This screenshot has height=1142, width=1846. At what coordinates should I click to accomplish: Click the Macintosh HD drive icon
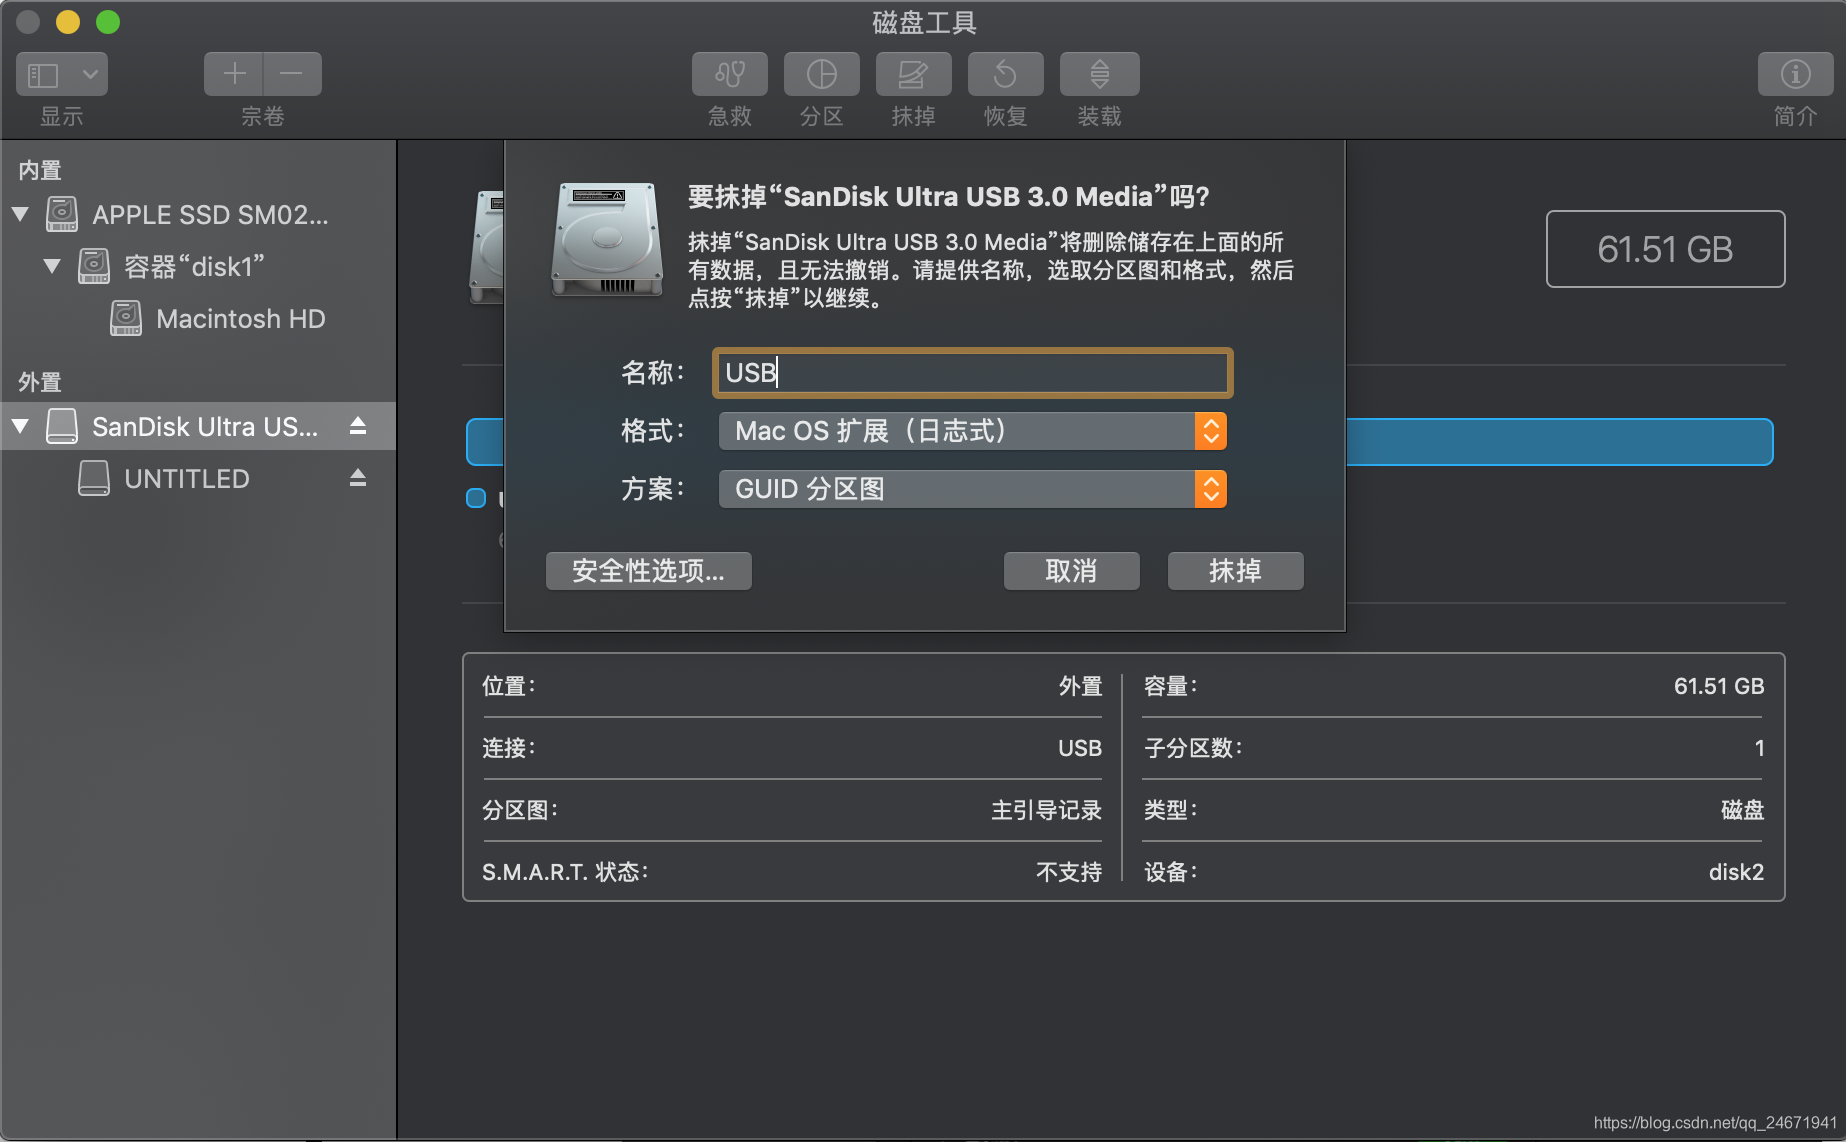(126, 318)
